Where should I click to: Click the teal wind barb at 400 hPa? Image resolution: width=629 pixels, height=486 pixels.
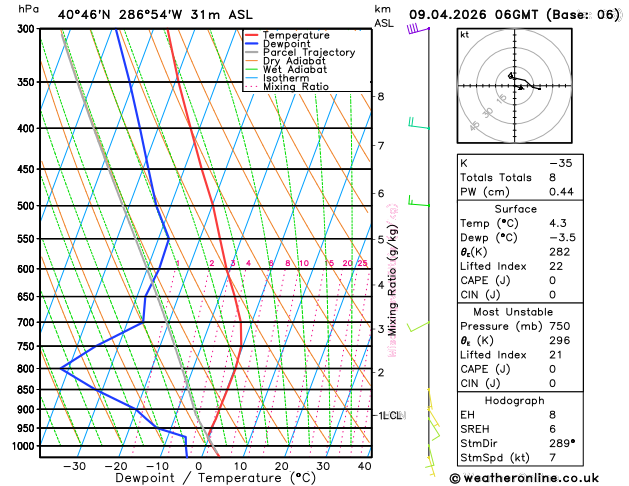[x=419, y=123]
